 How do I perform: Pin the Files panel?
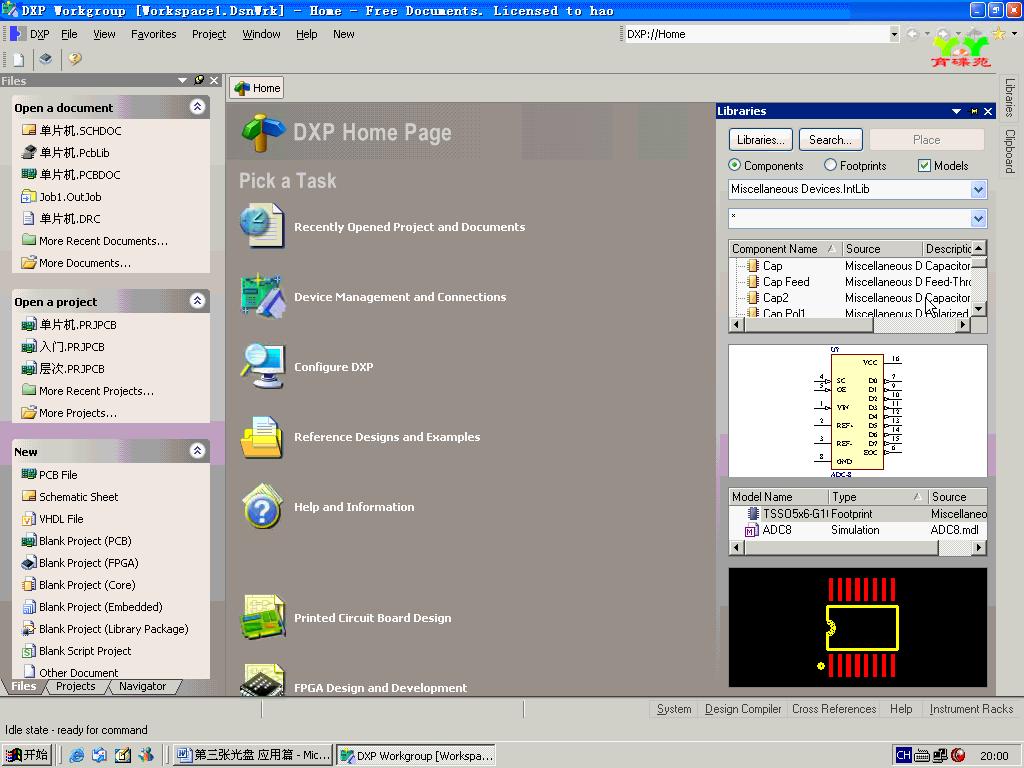point(199,80)
